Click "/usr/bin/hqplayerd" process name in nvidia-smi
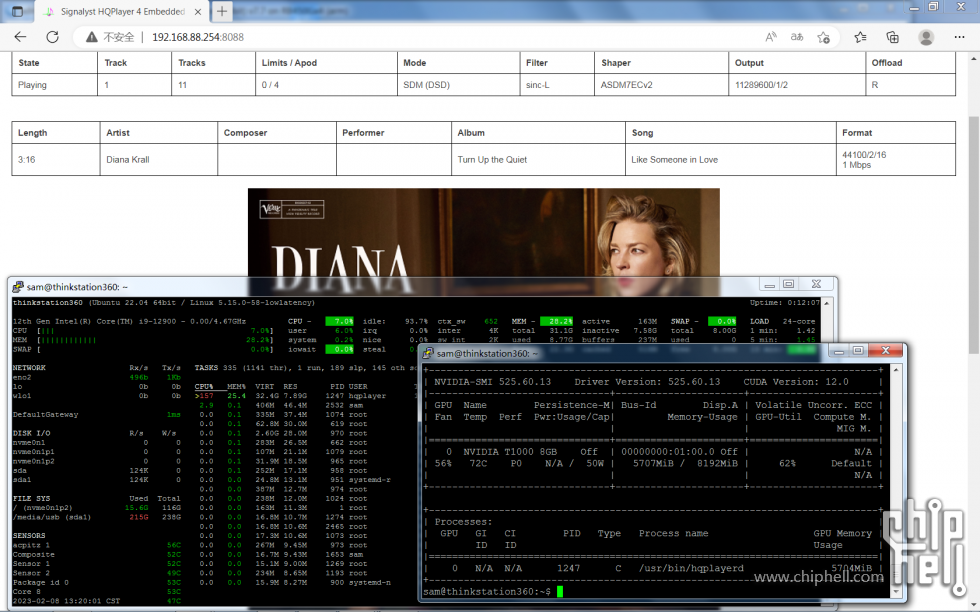 click(x=691, y=568)
